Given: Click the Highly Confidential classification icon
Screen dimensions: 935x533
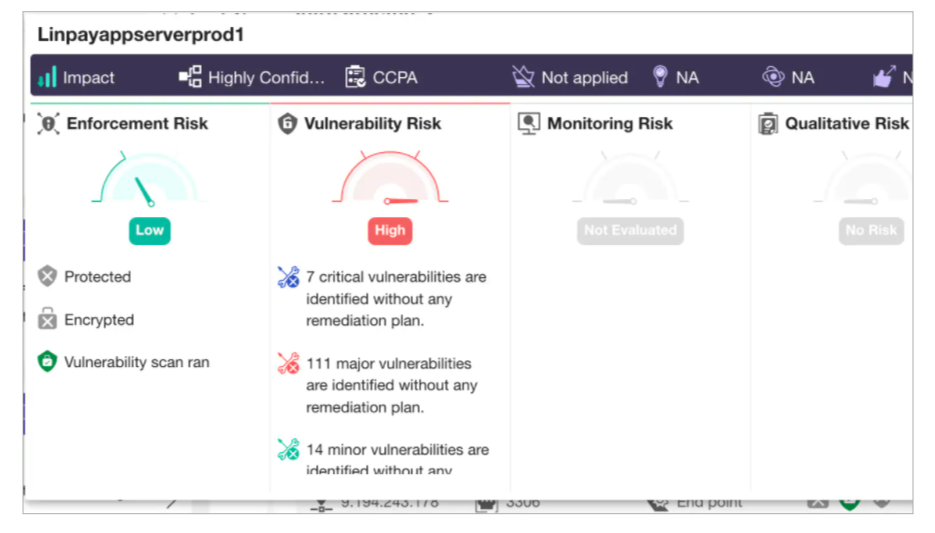Looking at the screenshot, I should coord(190,77).
